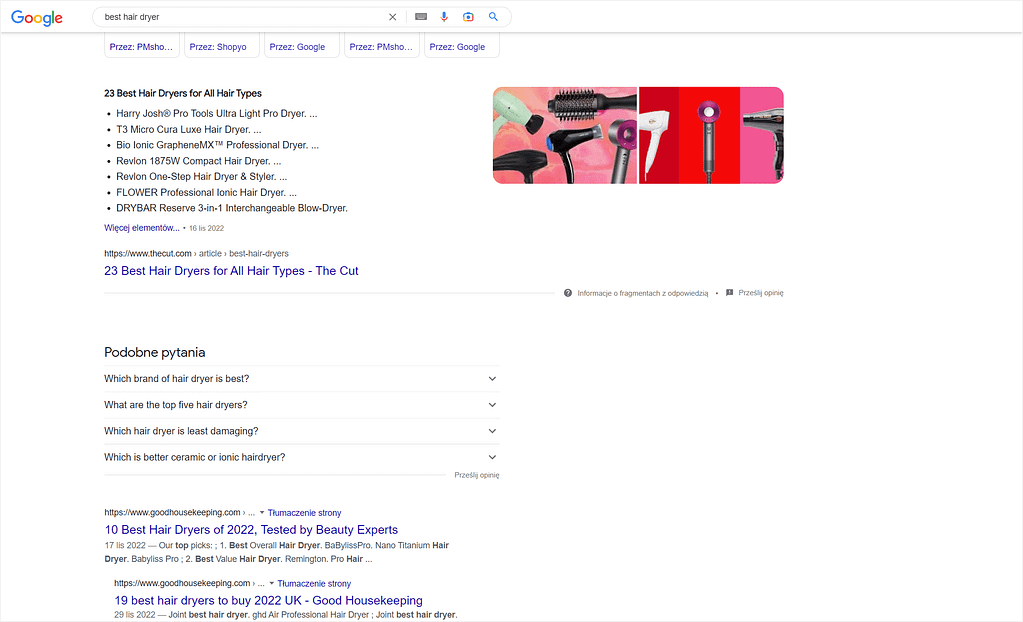Click the magnifying glass search icon

pos(492,16)
